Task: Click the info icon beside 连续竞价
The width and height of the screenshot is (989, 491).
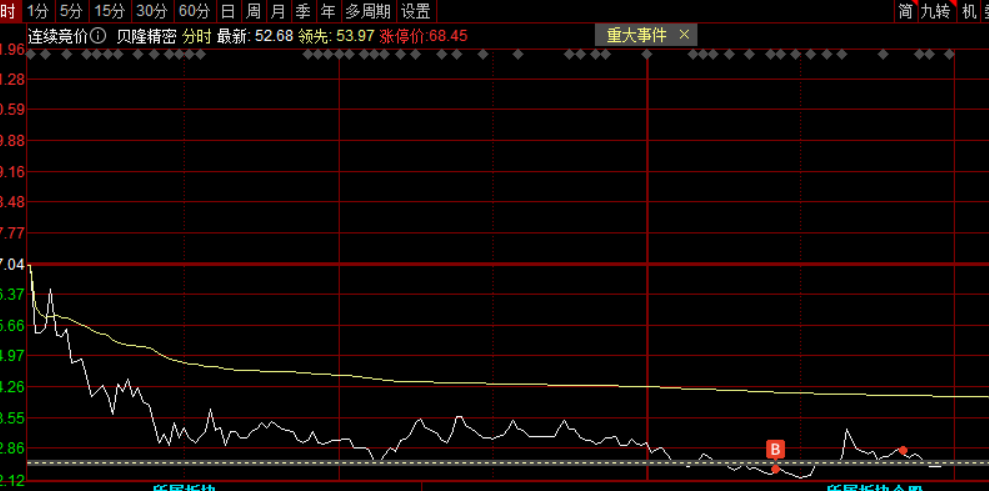Action: (x=98, y=35)
